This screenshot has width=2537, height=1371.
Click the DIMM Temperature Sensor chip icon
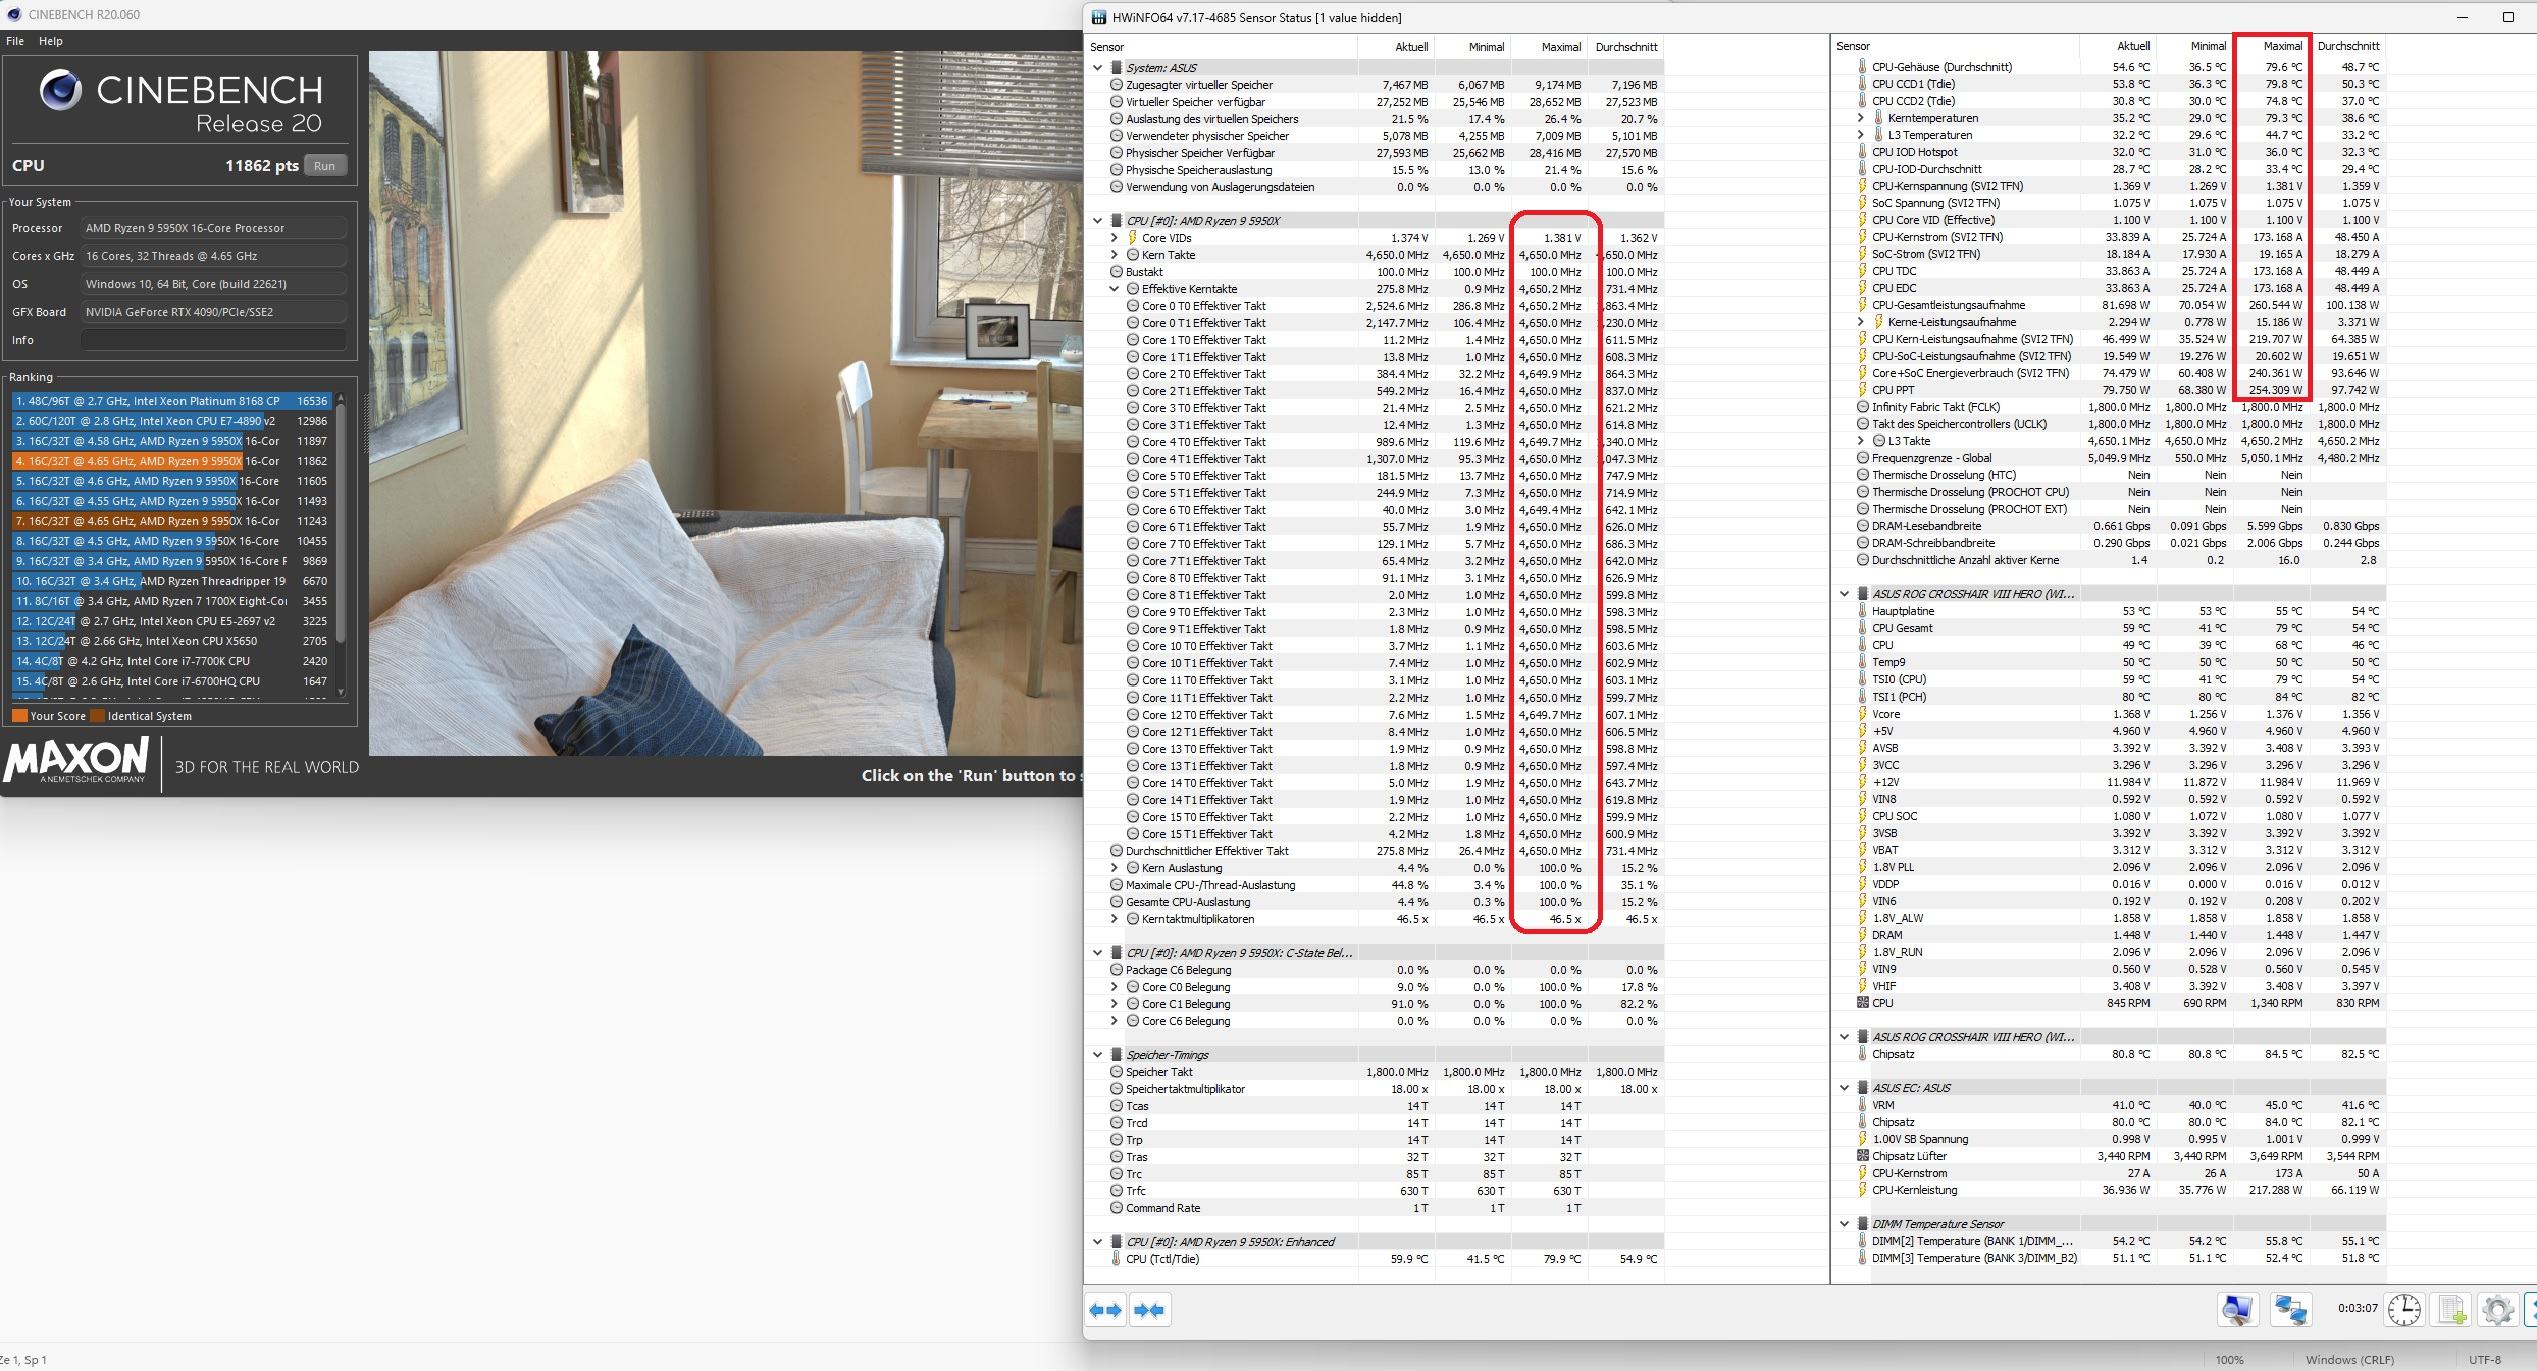[1862, 1224]
